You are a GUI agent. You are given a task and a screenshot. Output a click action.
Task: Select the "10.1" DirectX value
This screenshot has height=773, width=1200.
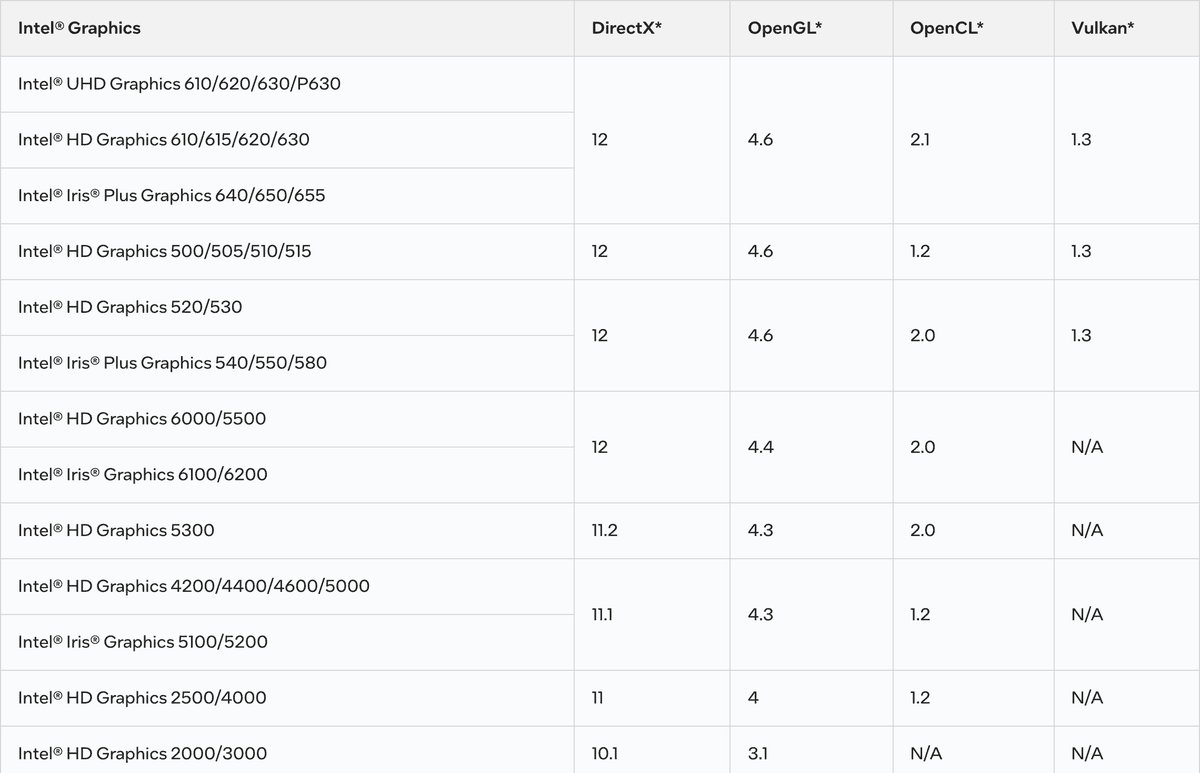[605, 754]
